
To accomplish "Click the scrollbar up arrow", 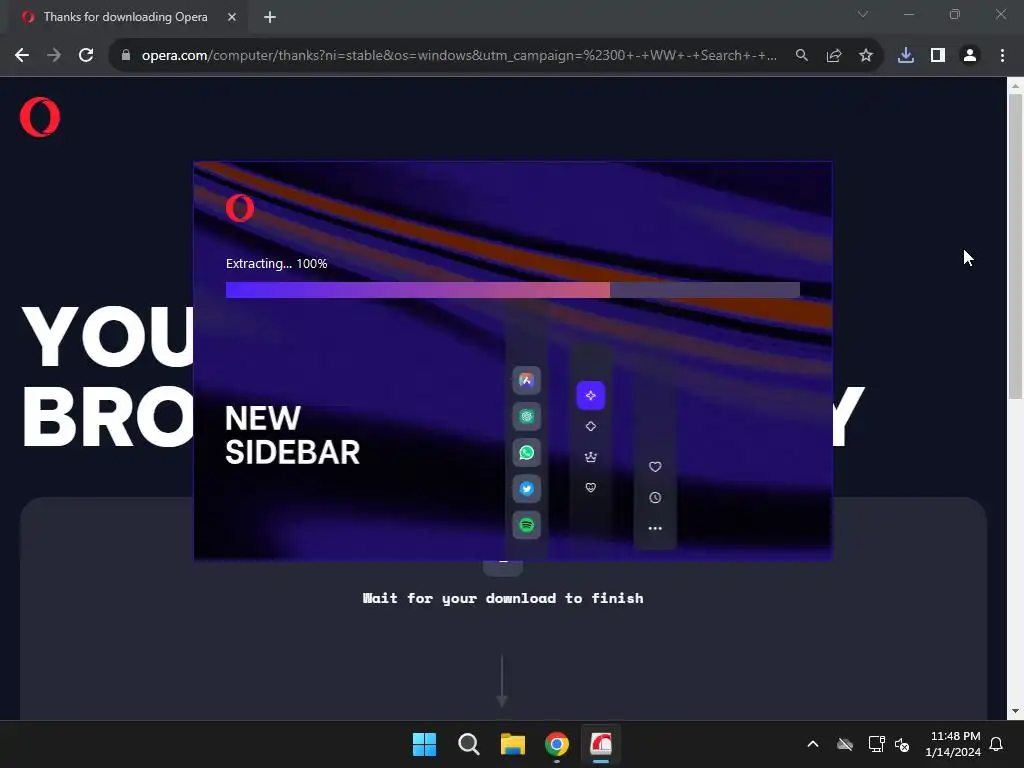I will tap(1015, 86).
